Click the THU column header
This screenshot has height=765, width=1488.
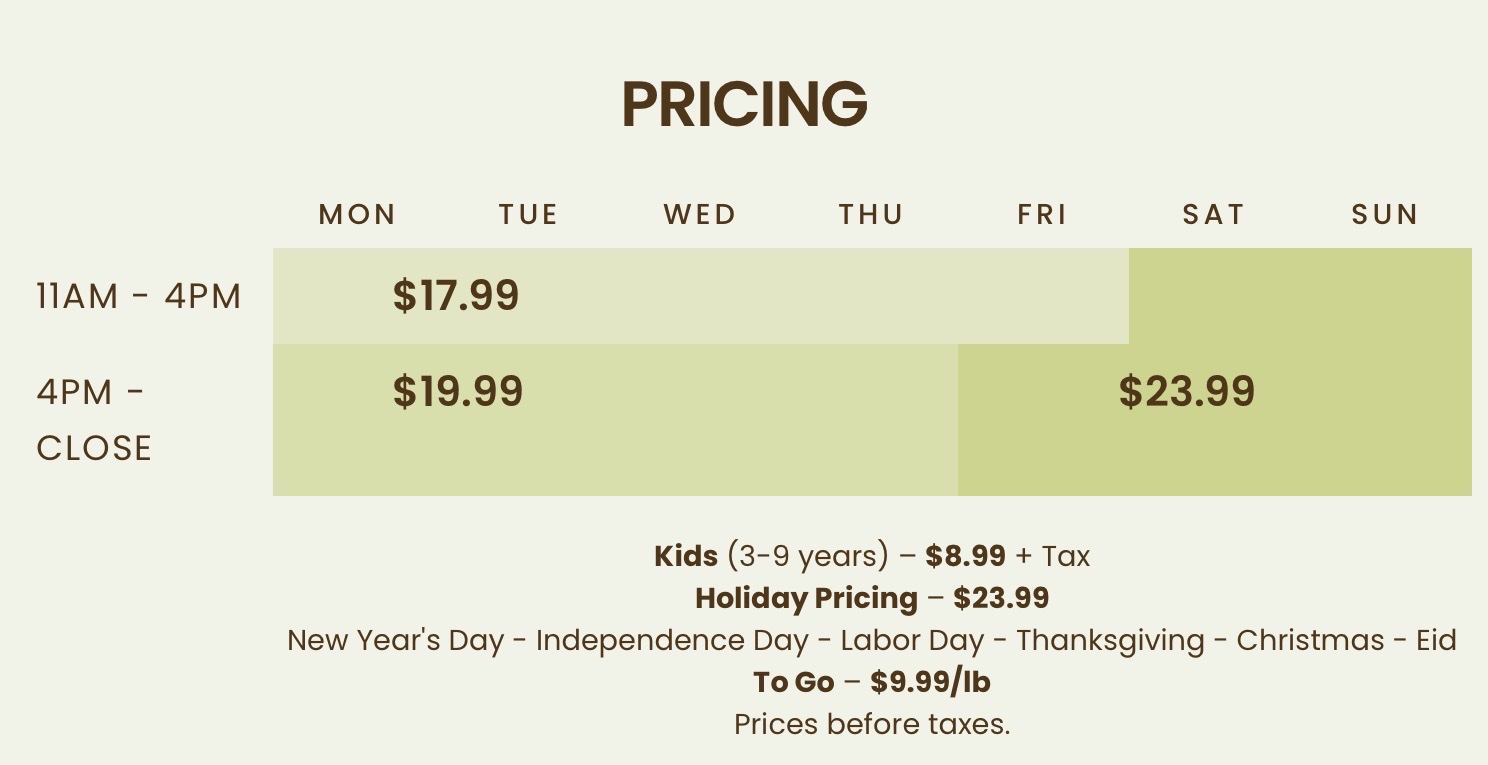pyautogui.click(x=871, y=215)
